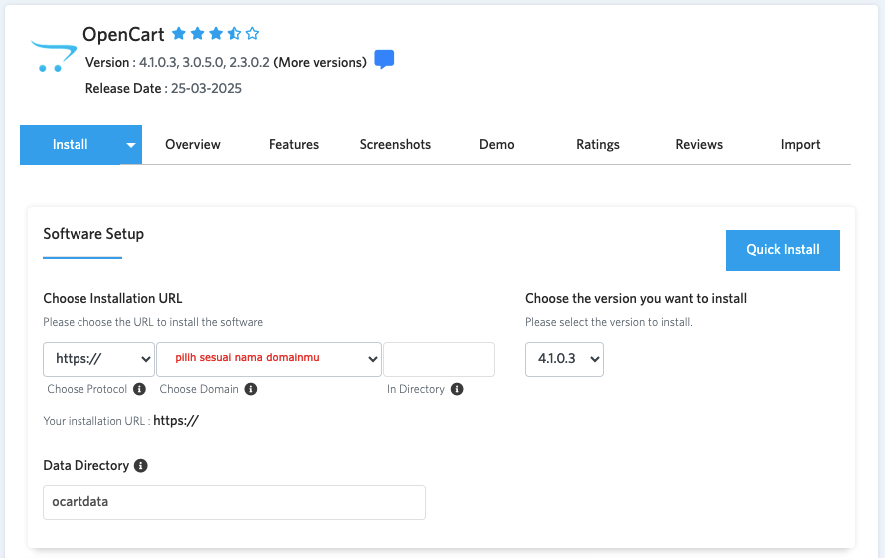
Task: Click the empty fifth rating star
Action: point(252,34)
